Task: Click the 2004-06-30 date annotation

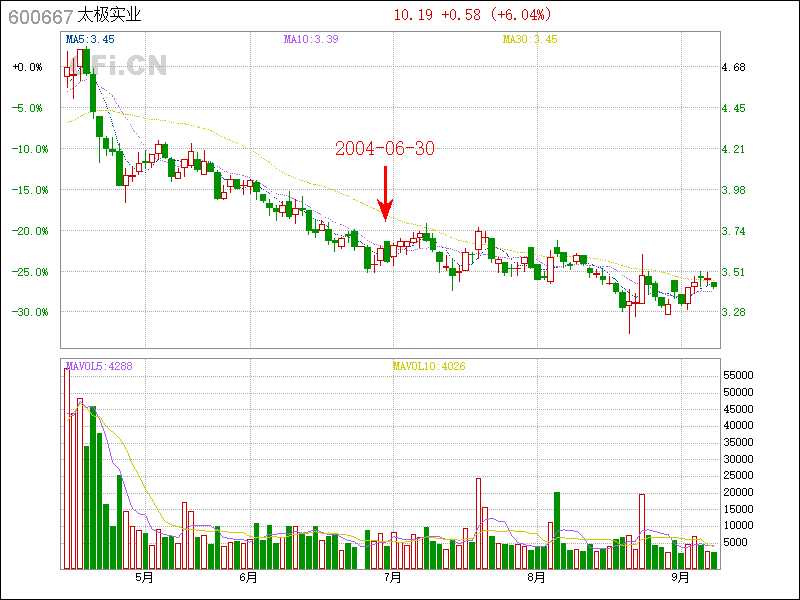Action: (385, 149)
